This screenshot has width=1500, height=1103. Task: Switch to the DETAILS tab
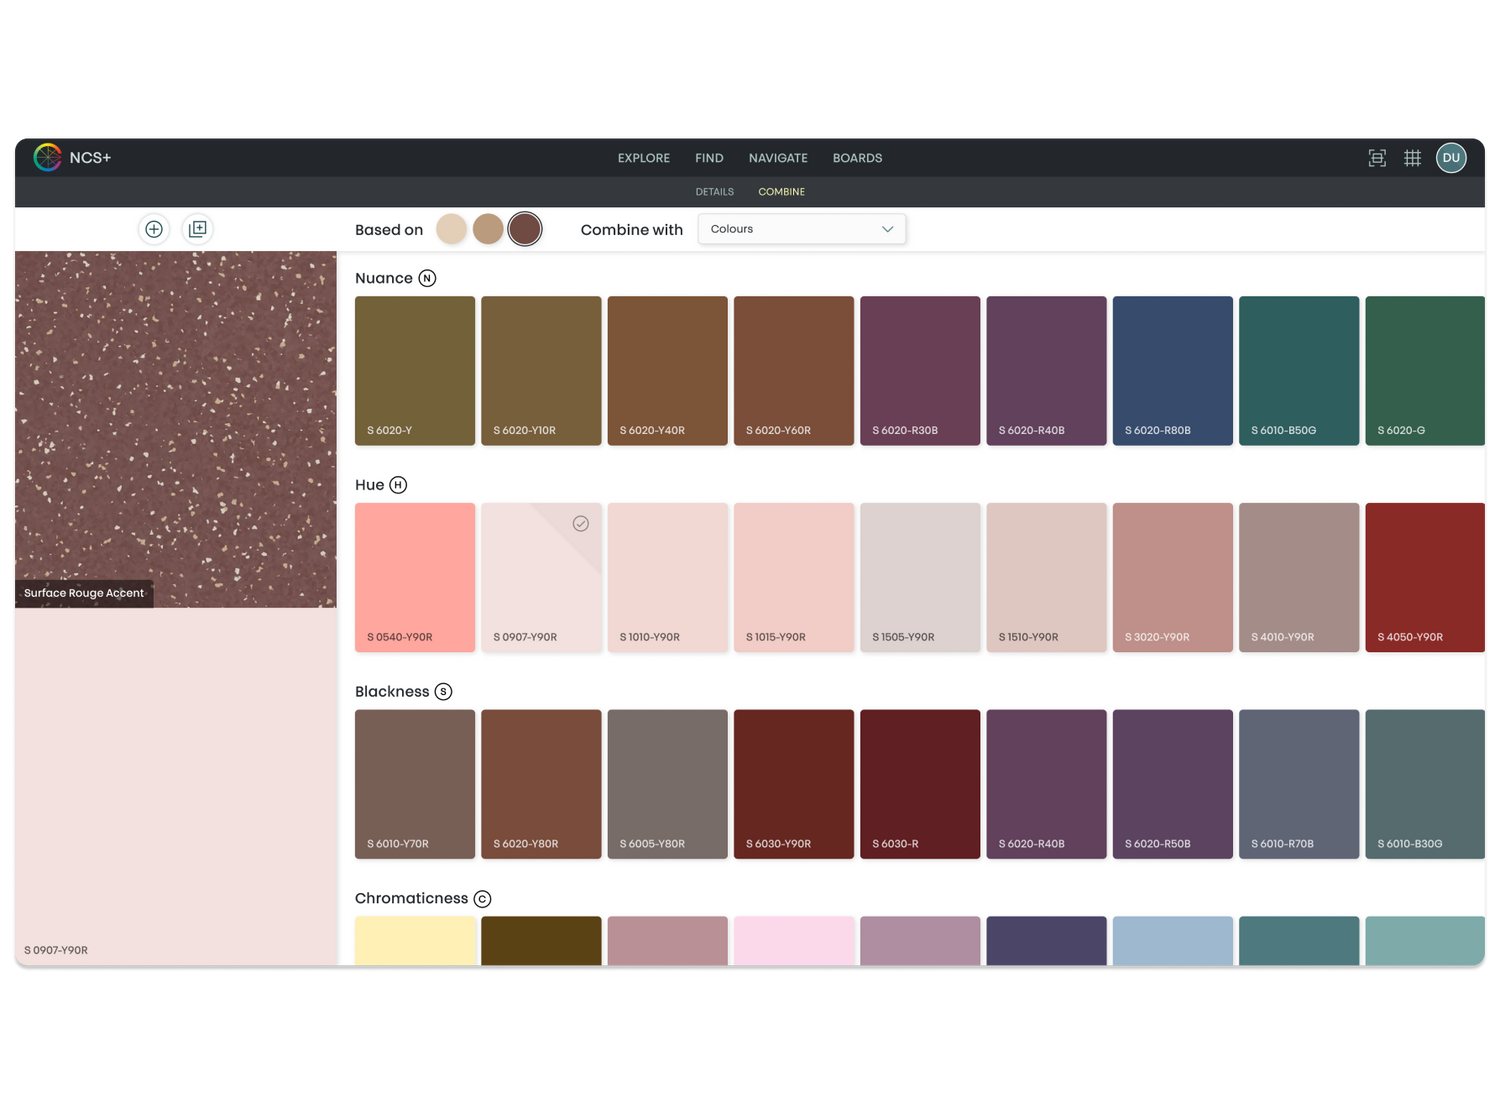pos(714,192)
